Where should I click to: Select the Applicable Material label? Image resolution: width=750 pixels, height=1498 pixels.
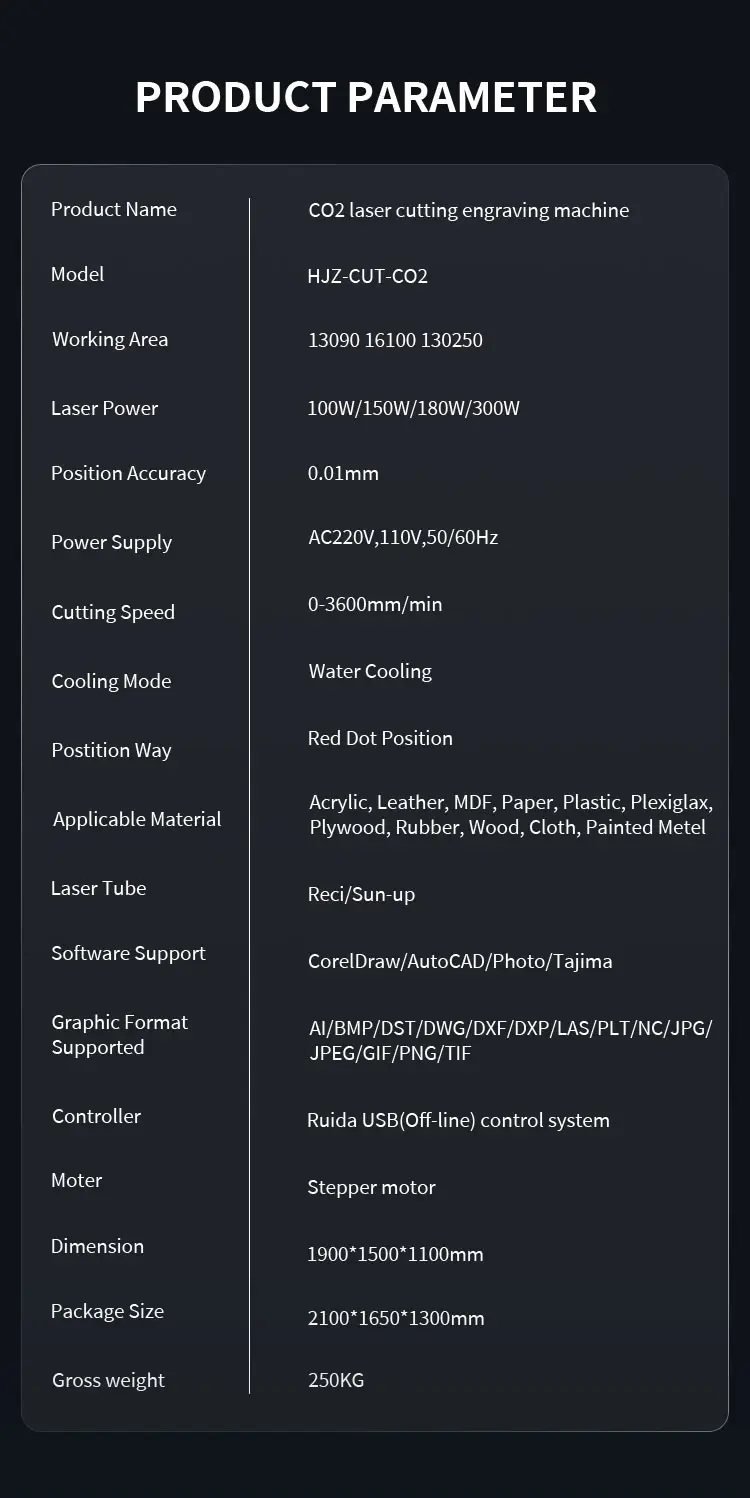click(137, 819)
